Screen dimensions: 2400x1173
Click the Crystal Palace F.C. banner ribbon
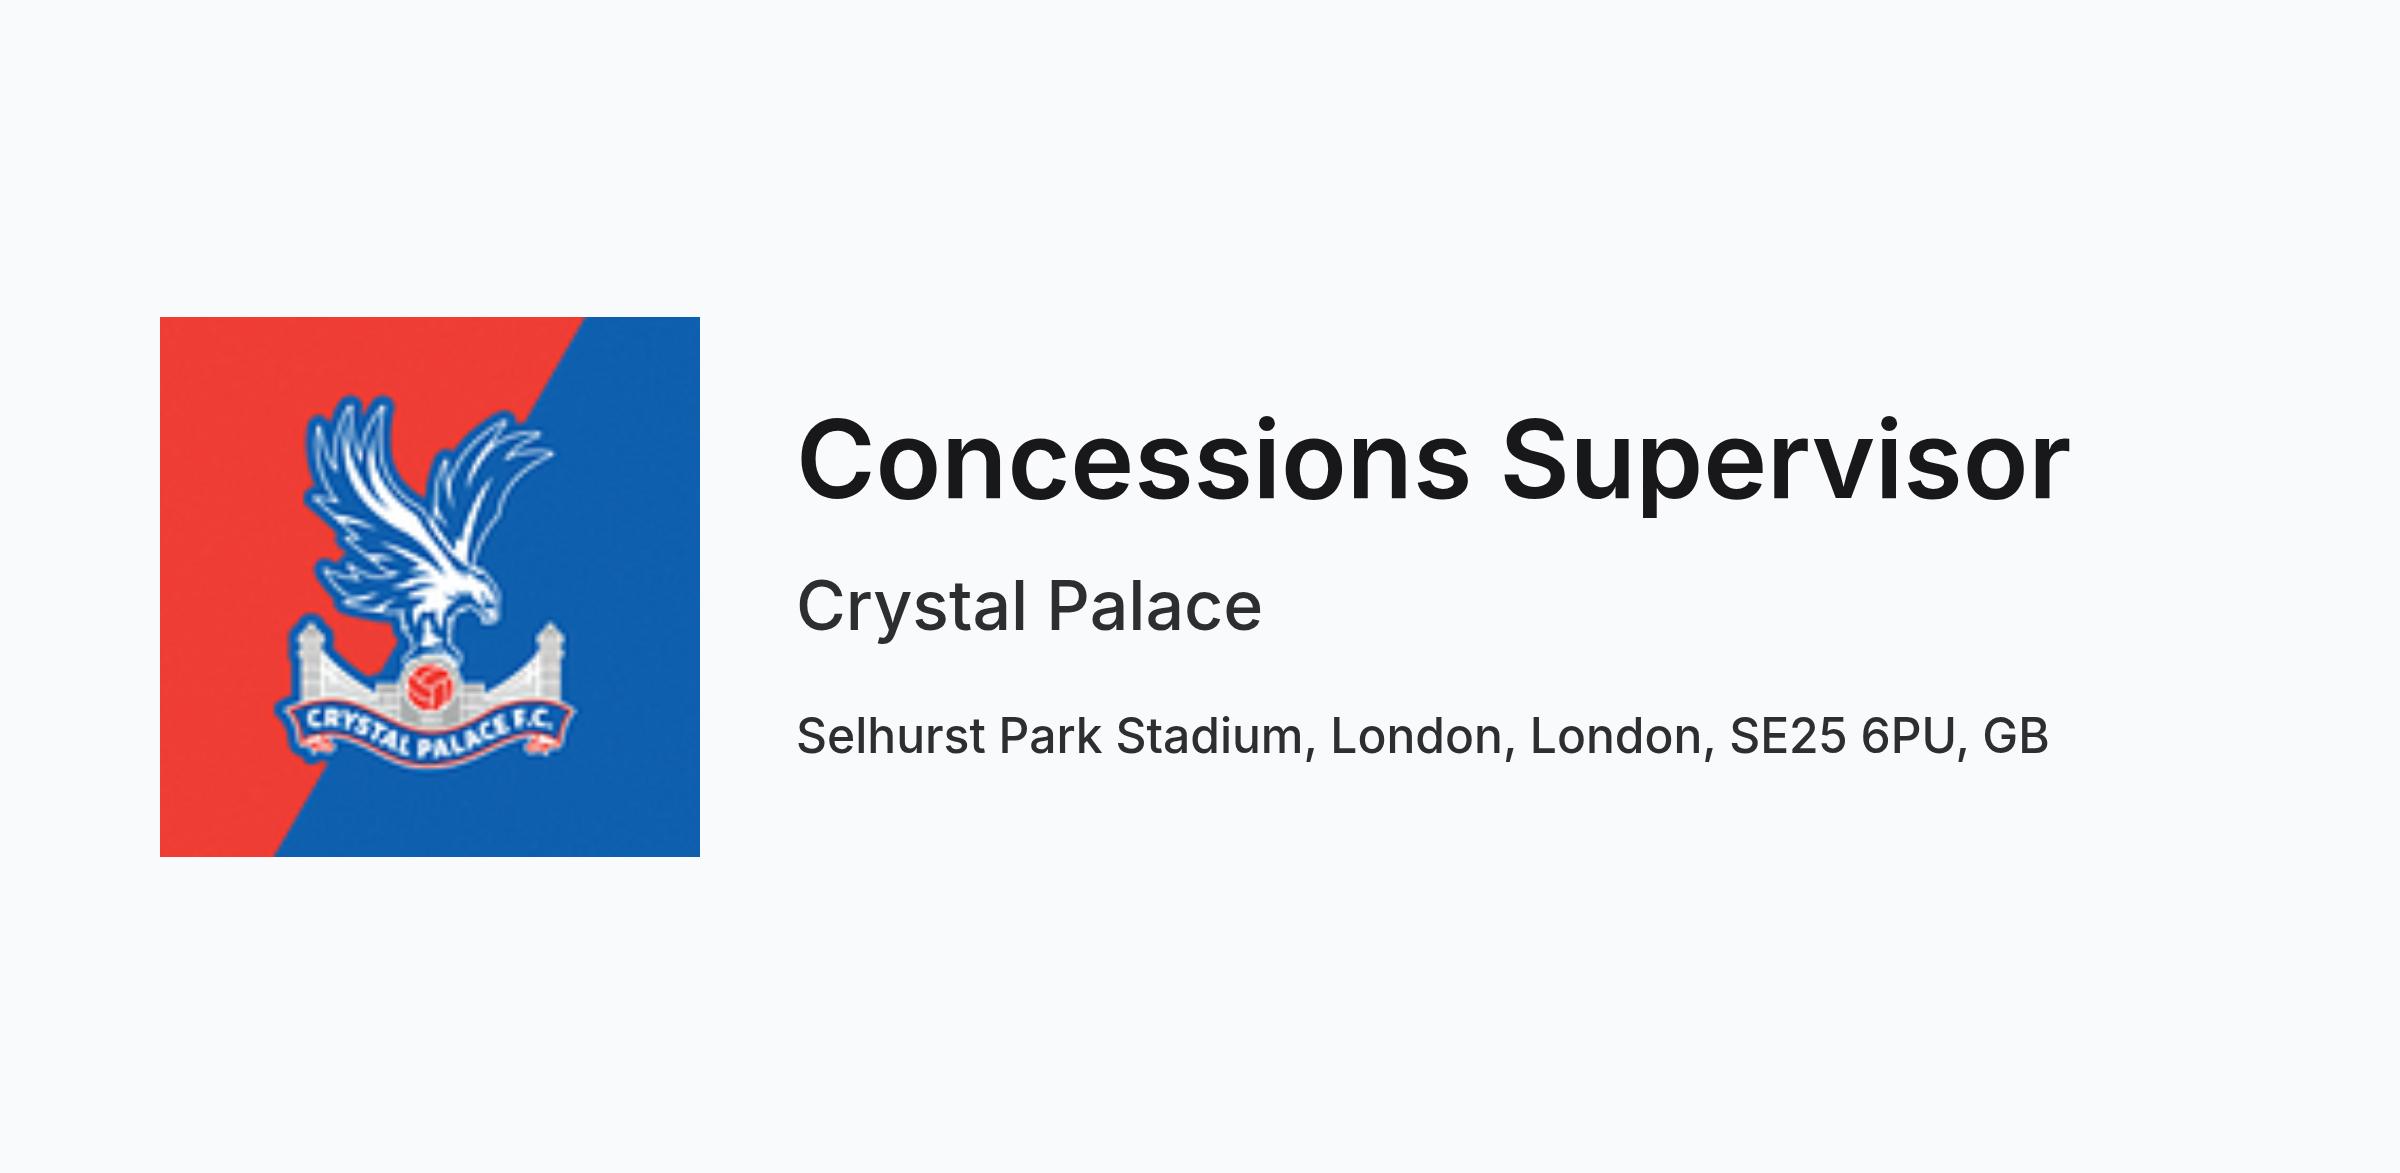(x=424, y=732)
